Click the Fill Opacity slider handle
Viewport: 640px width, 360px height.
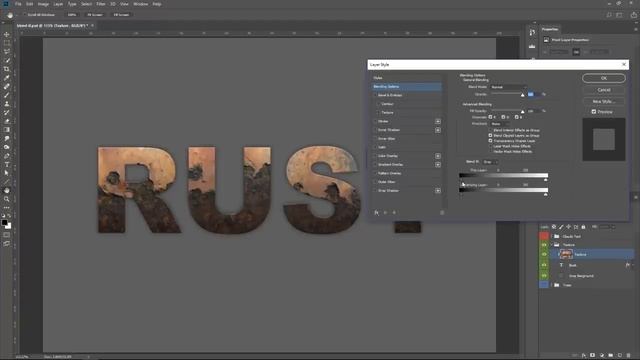click(522, 111)
